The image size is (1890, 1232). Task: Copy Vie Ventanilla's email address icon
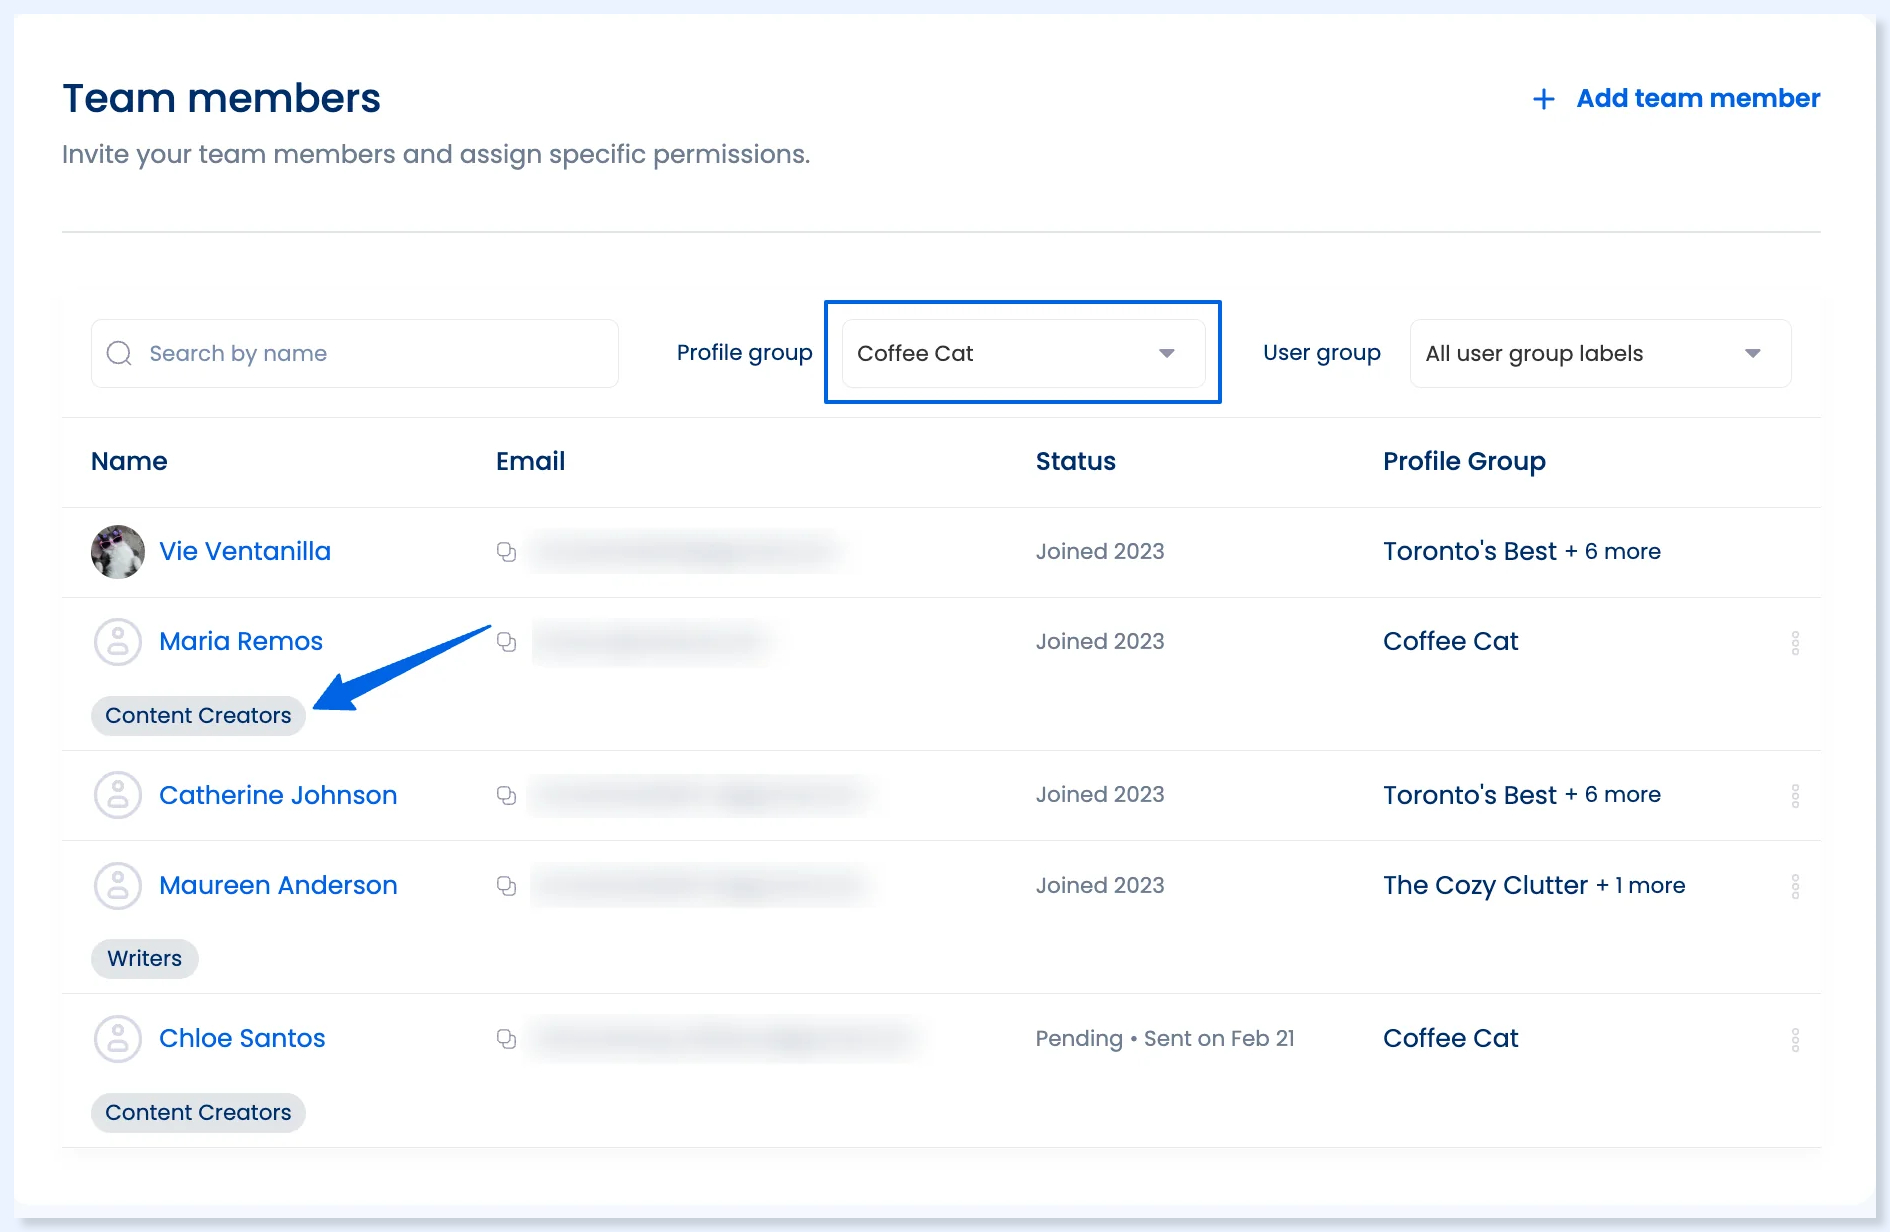click(506, 552)
